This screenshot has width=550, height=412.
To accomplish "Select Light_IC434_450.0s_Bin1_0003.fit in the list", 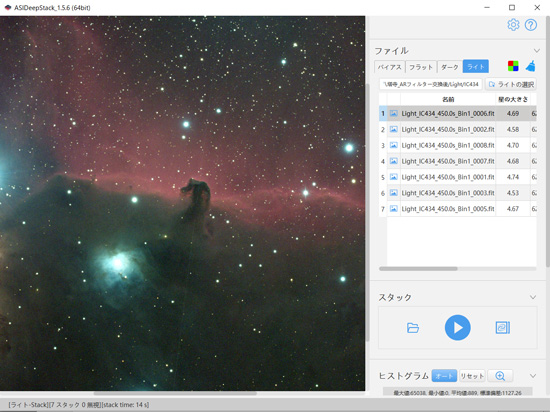I will (x=448, y=193).
